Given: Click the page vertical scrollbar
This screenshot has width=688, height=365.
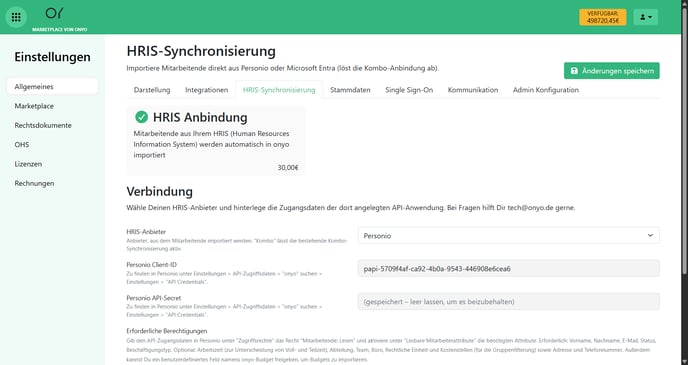Looking at the screenshot, I should pyautogui.click(x=684, y=140).
